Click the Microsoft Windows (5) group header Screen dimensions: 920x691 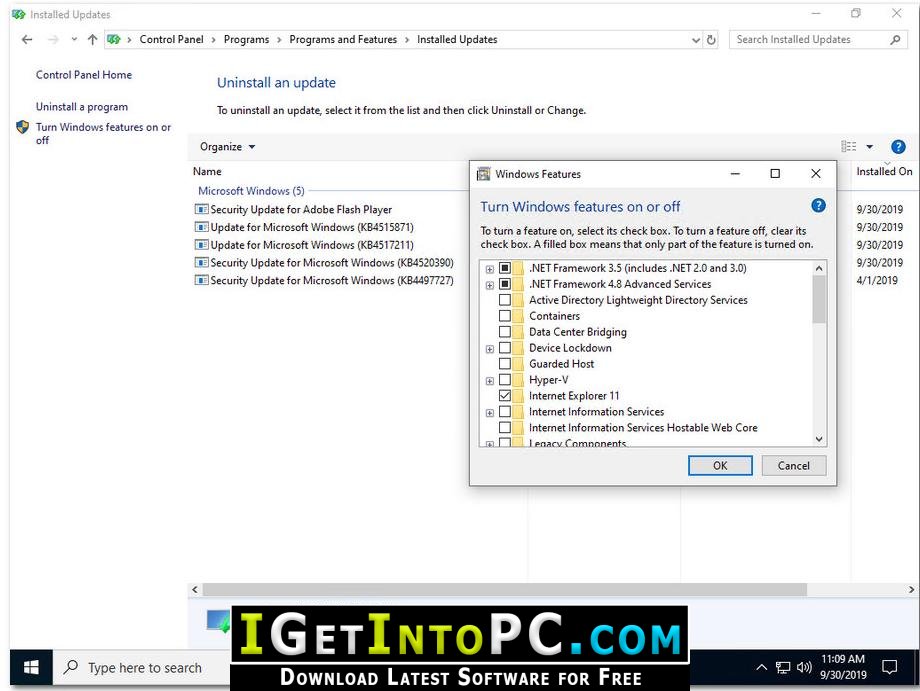(251, 191)
